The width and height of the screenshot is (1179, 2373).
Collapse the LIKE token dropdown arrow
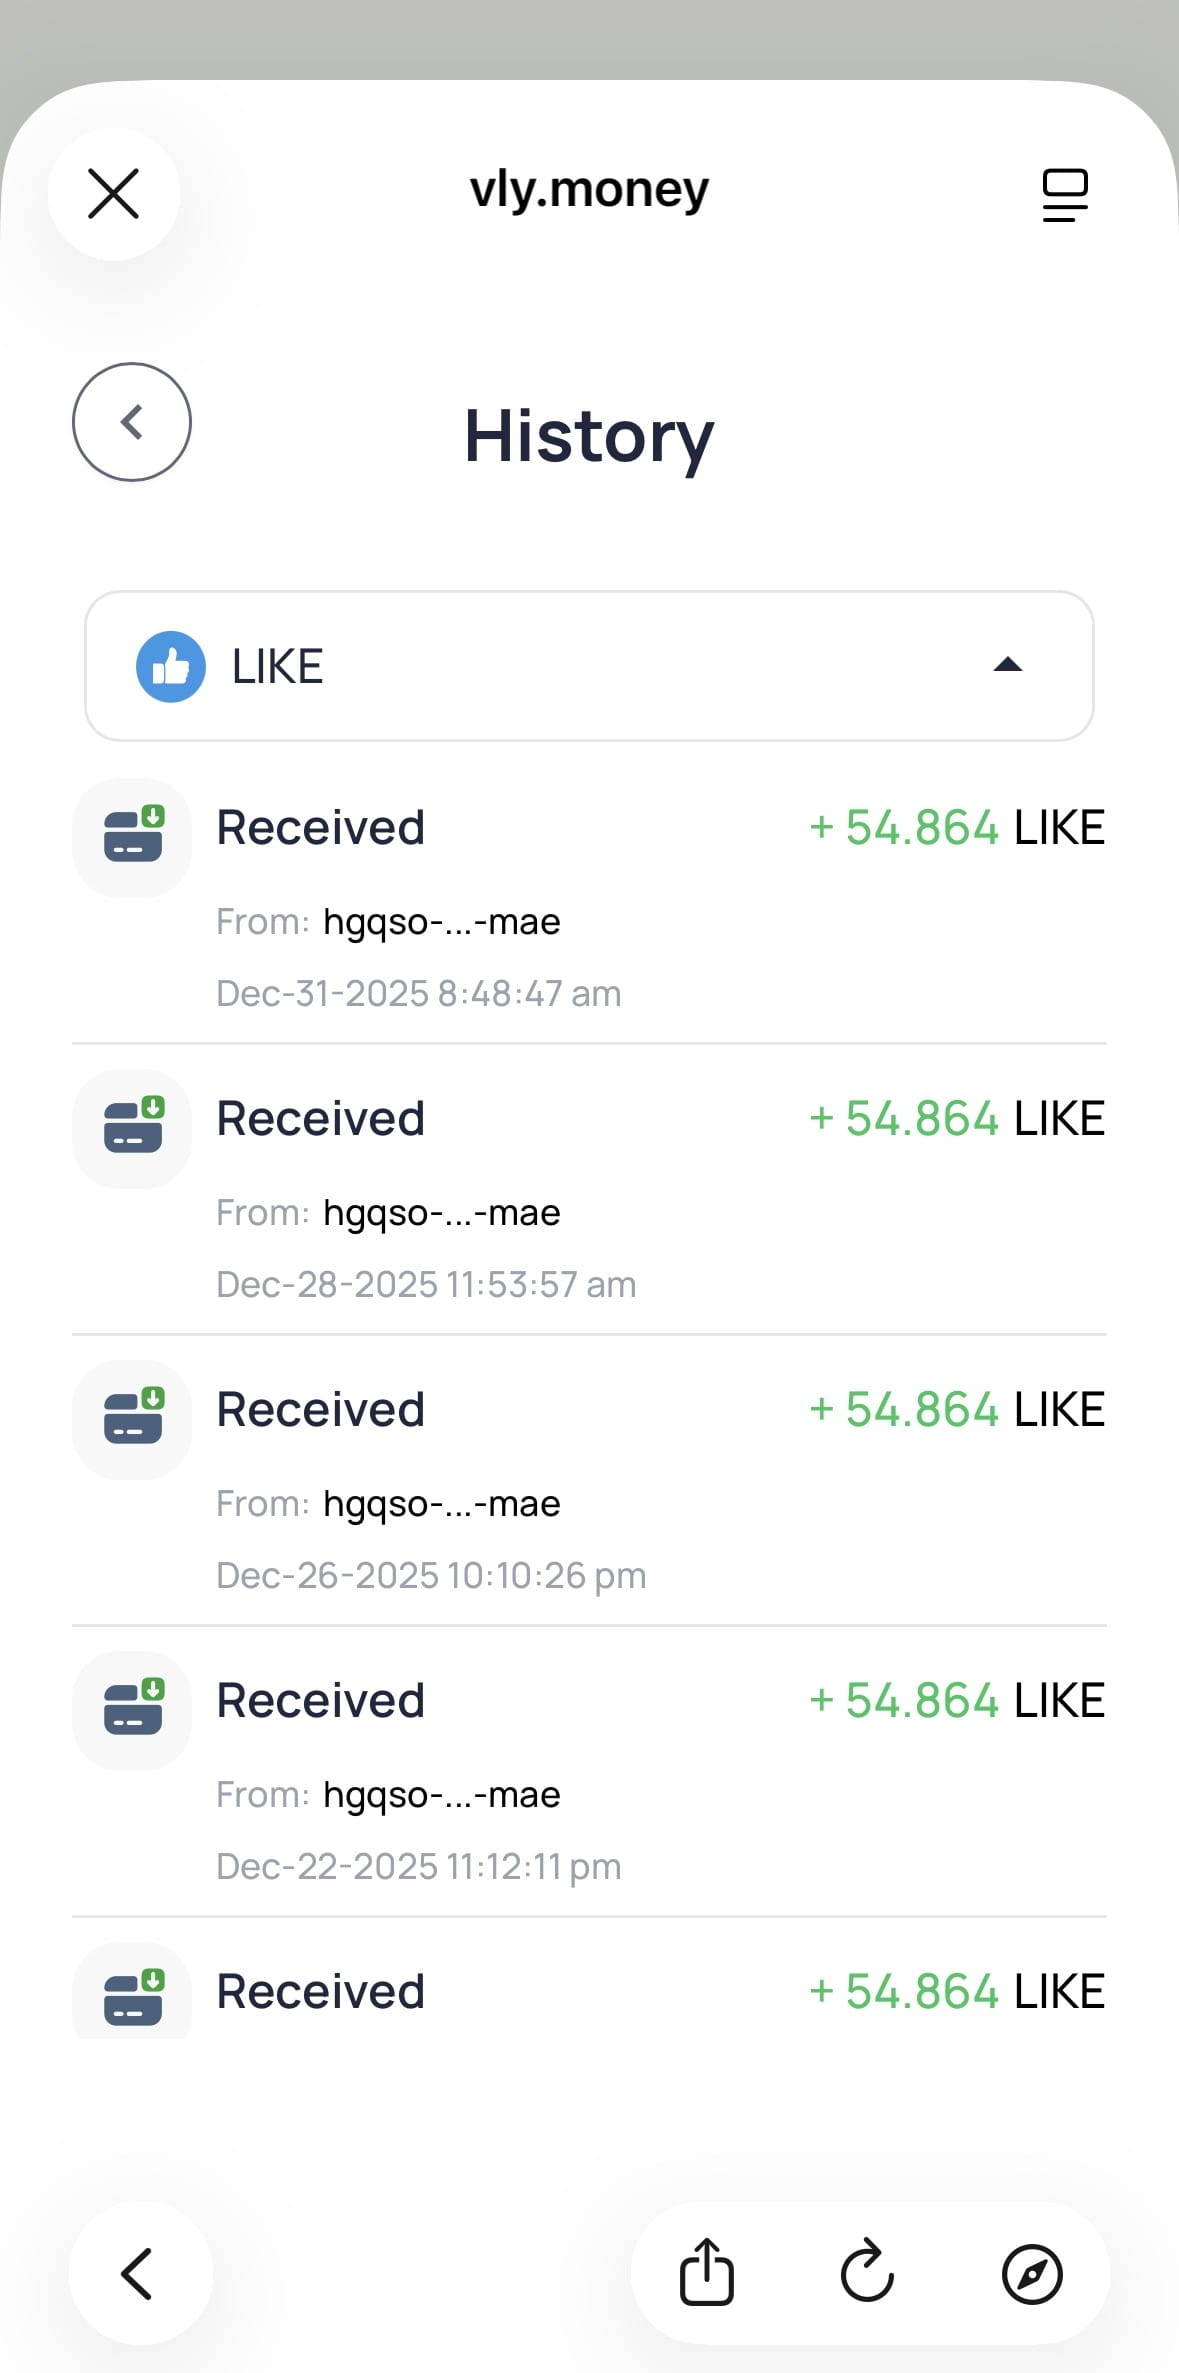tap(1007, 665)
